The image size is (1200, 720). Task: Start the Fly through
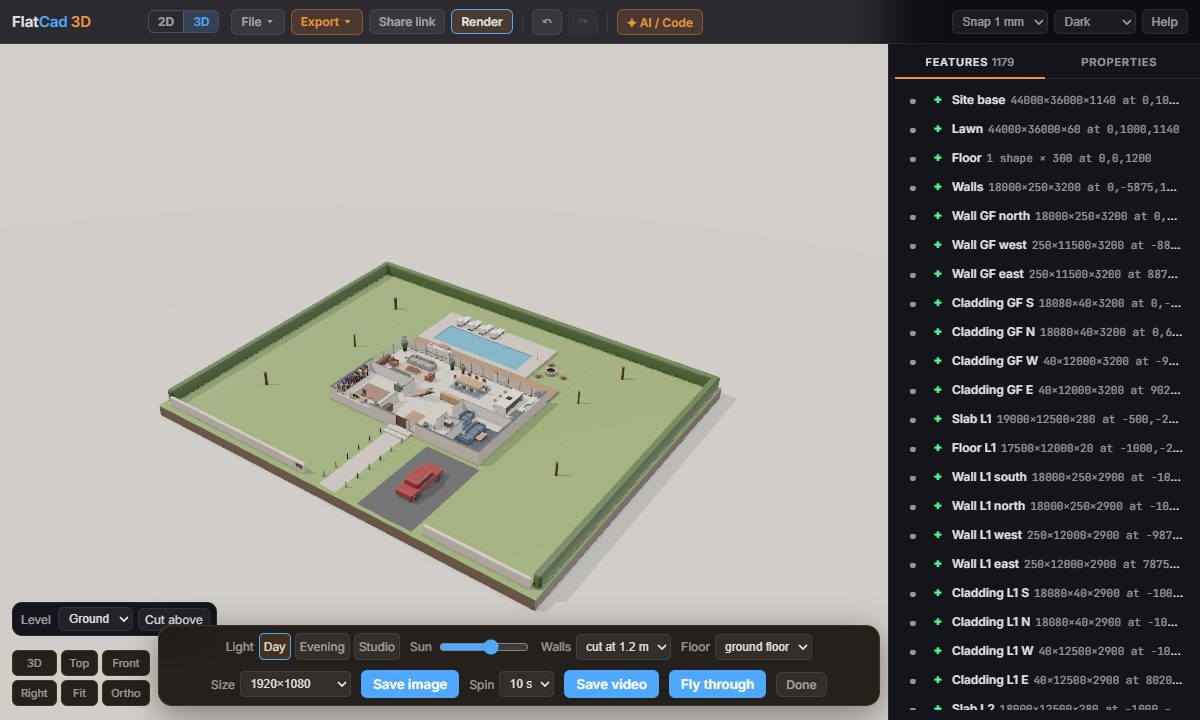pyautogui.click(x=717, y=684)
